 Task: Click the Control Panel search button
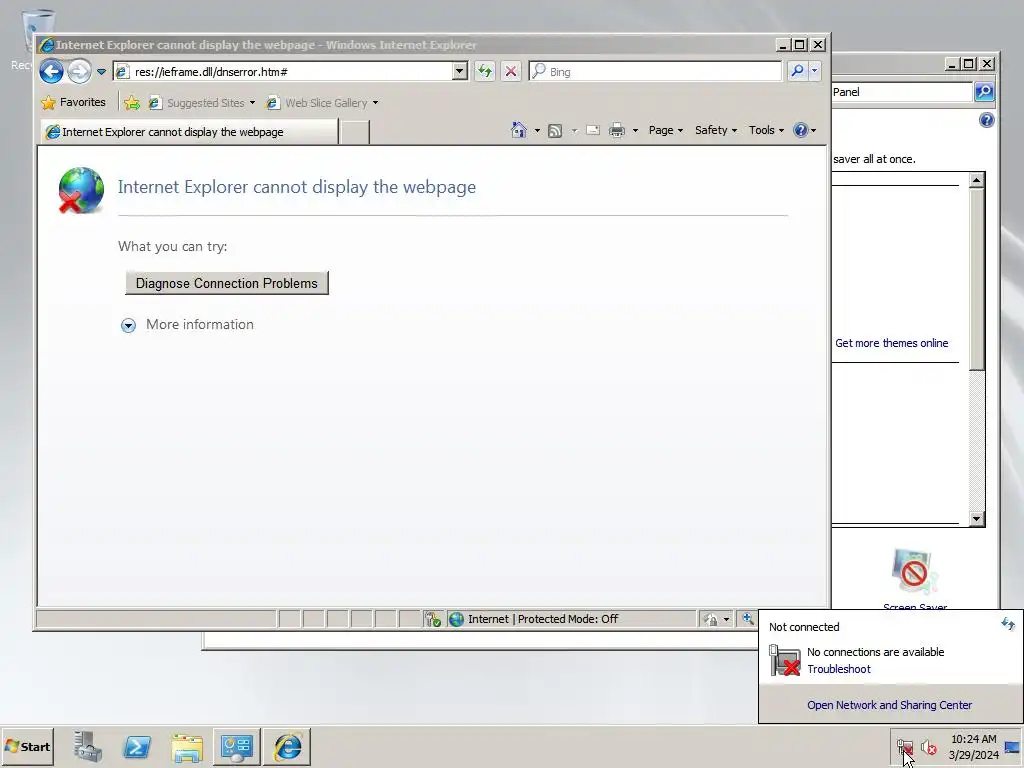point(984,92)
